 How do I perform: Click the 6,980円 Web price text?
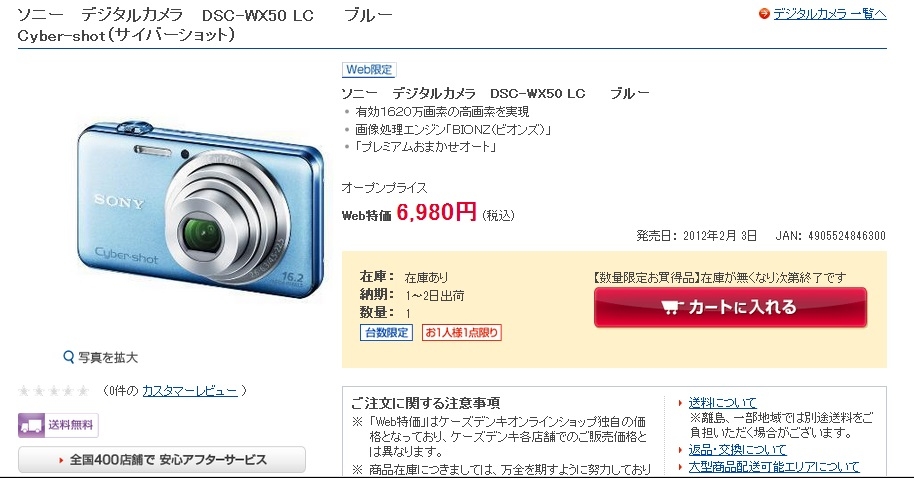click(x=437, y=212)
